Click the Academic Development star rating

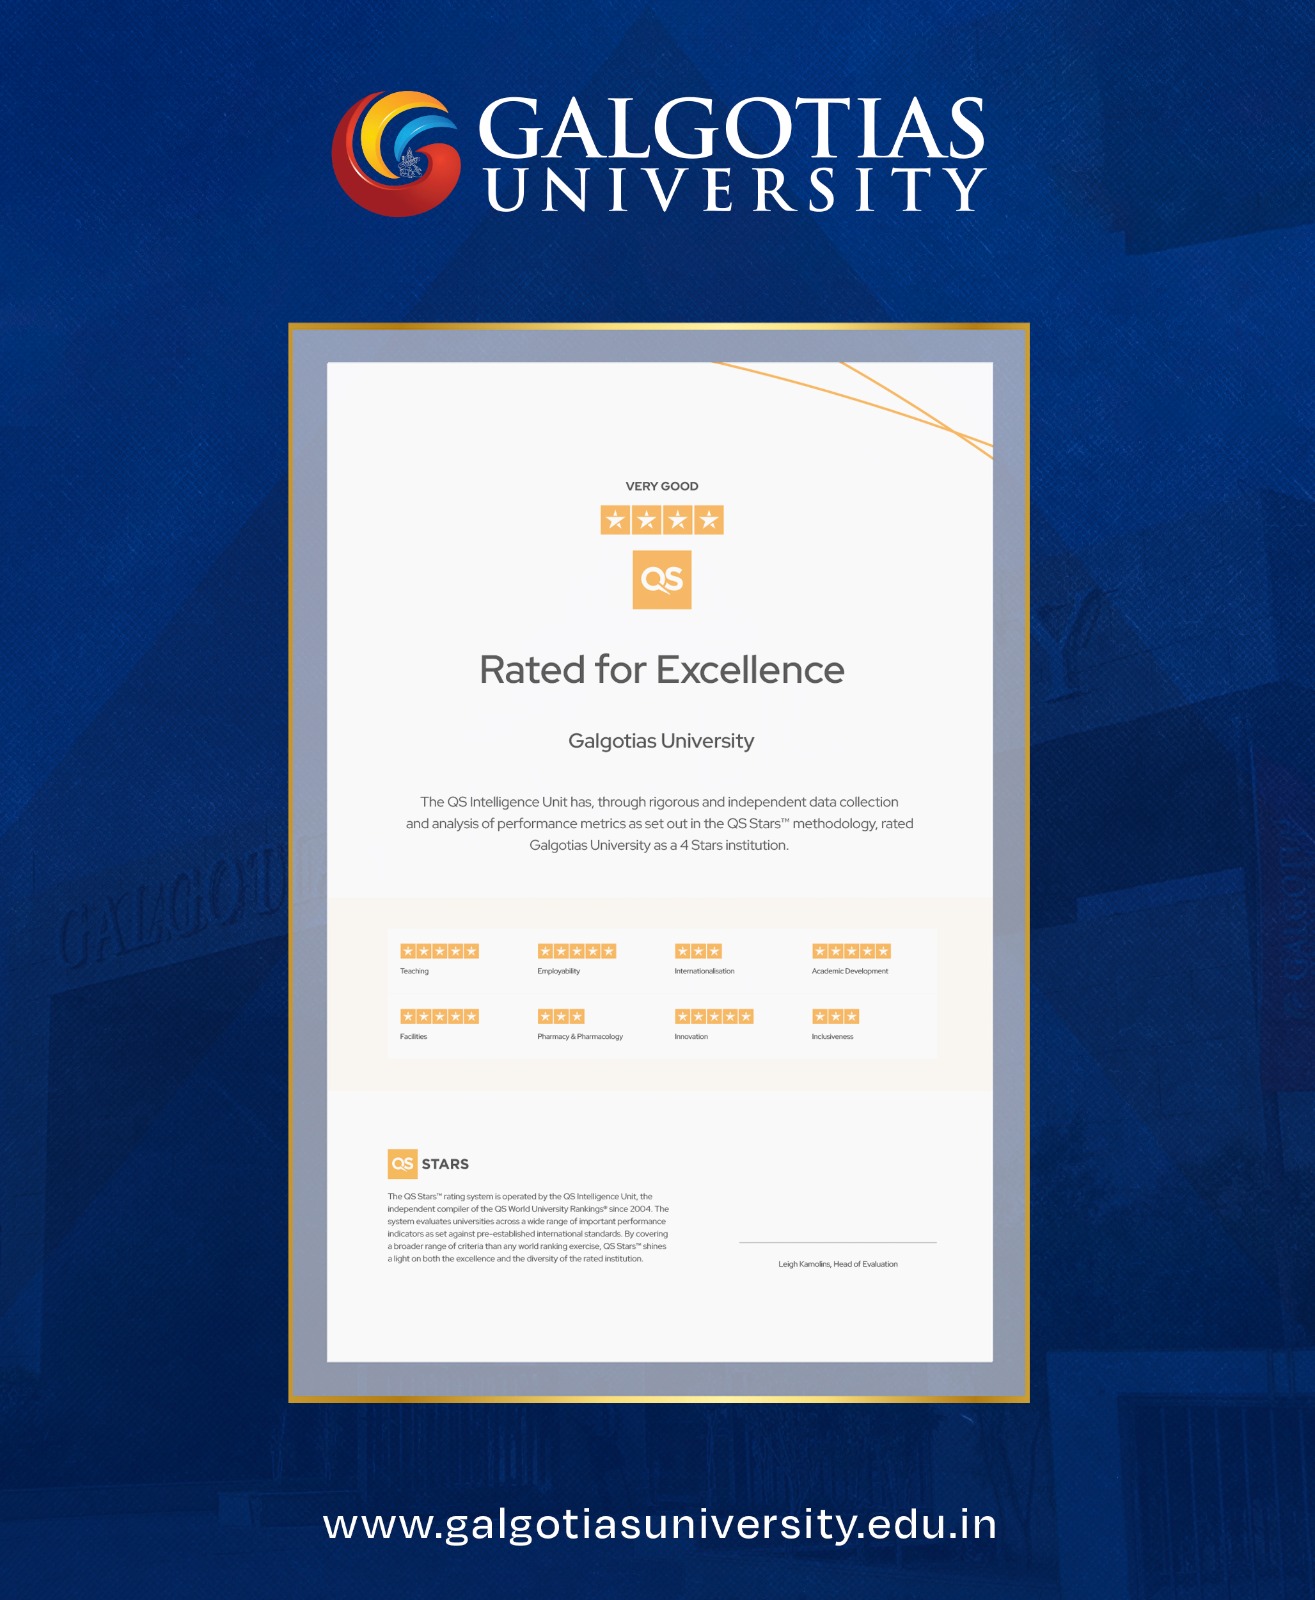[x=851, y=951]
